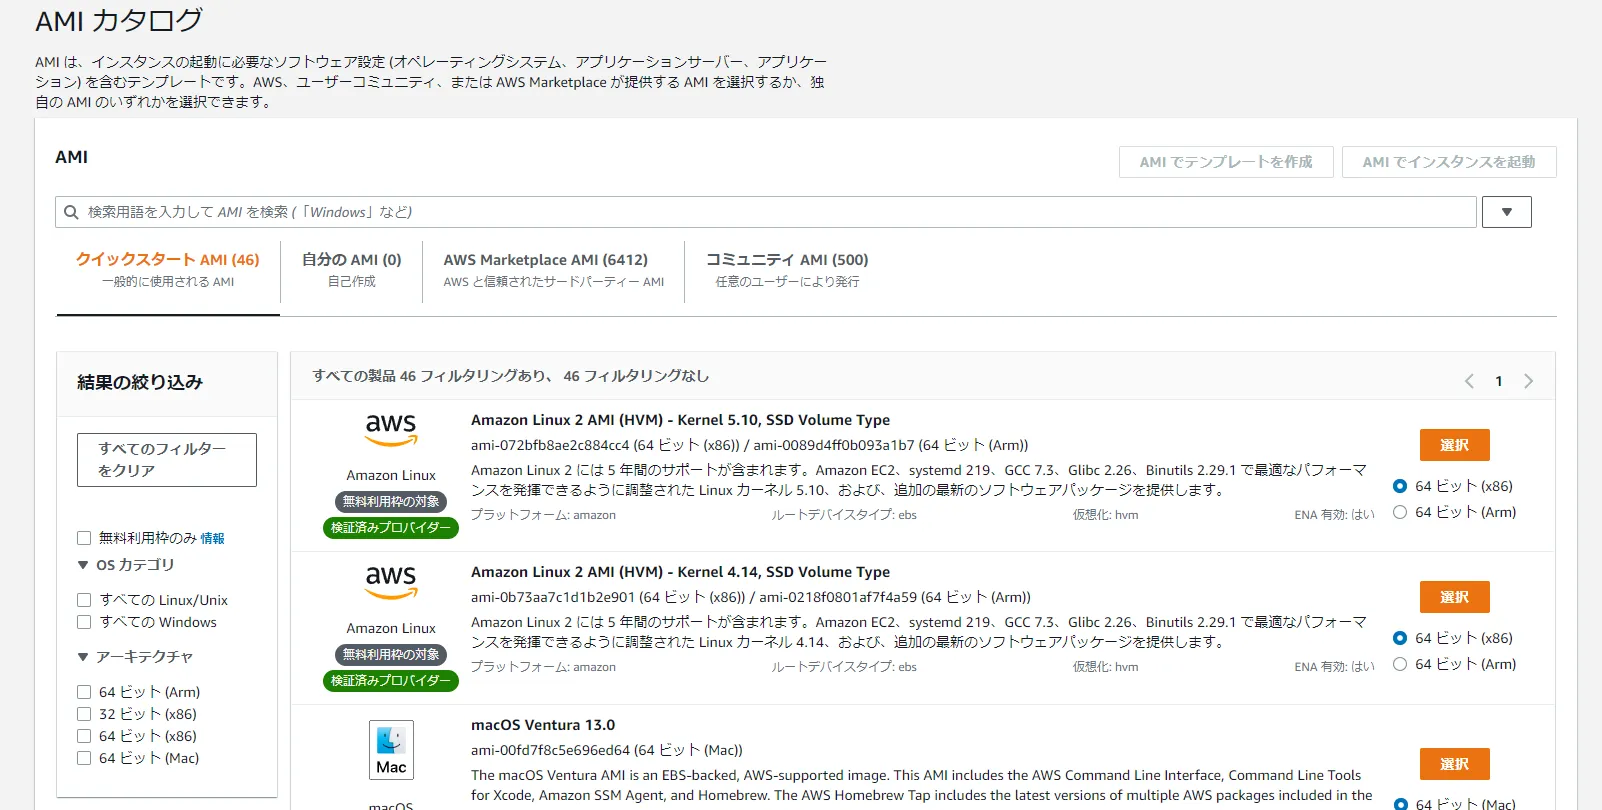Check 32 ビット (x86) architecture filter

(x=84, y=714)
